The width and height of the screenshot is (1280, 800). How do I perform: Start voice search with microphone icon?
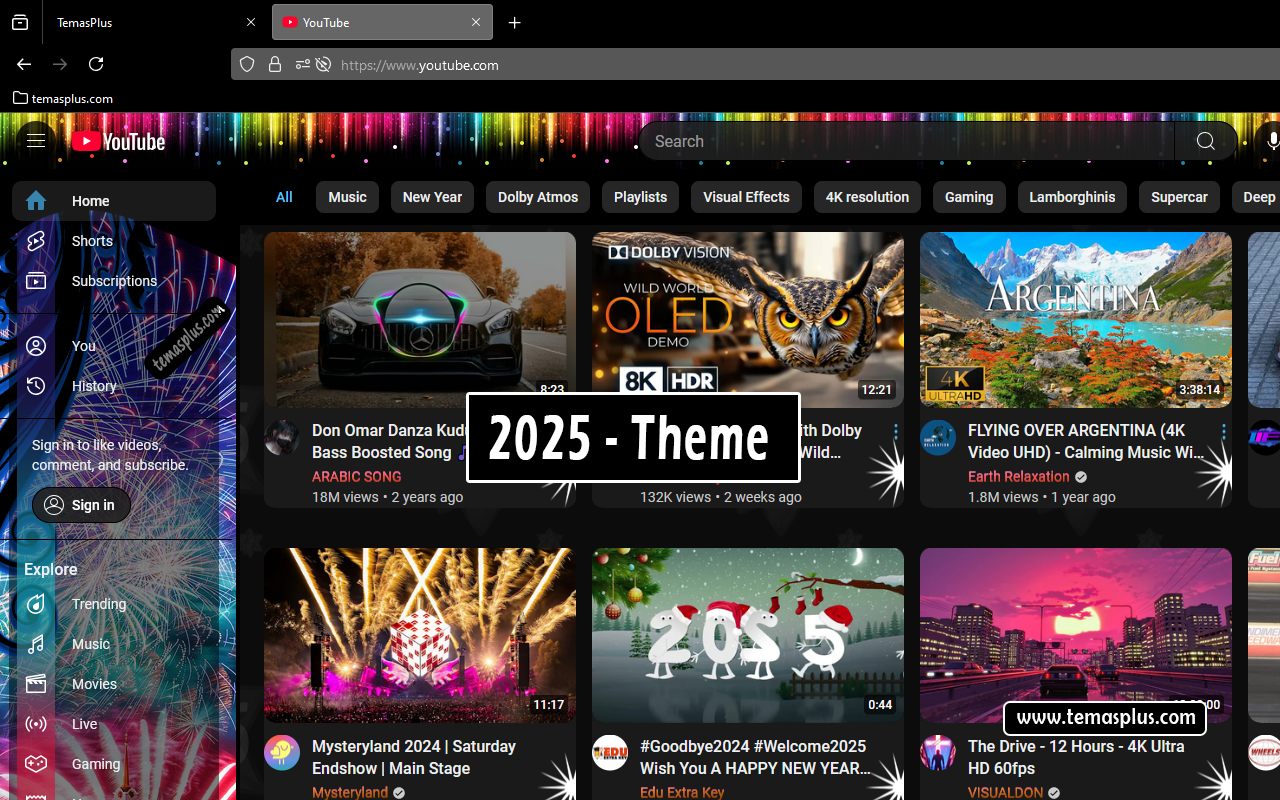click(1272, 141)
